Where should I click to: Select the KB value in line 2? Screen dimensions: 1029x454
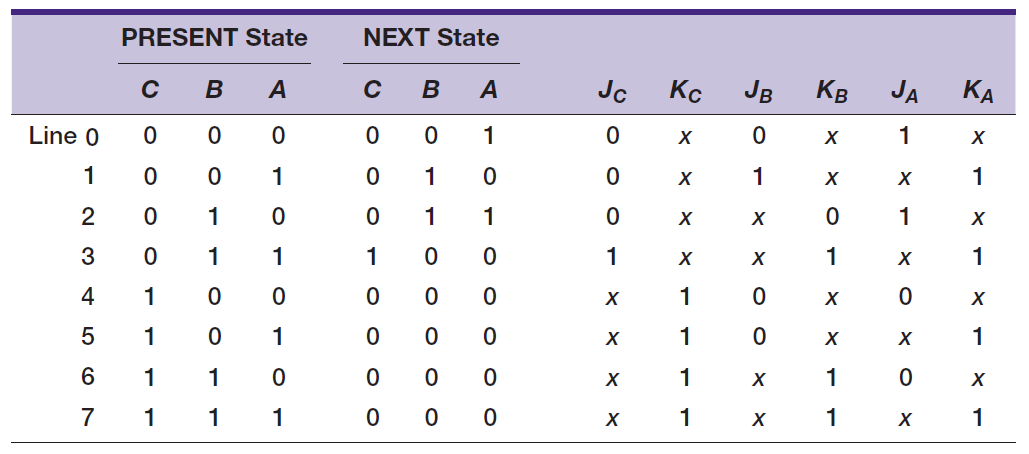pos(831,217)
